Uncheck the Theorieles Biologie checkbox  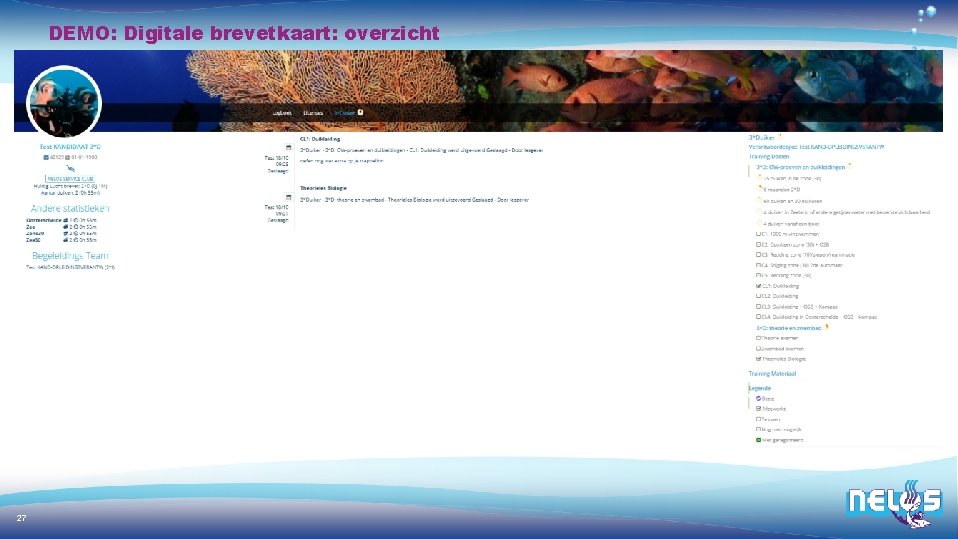coord(759,359)
